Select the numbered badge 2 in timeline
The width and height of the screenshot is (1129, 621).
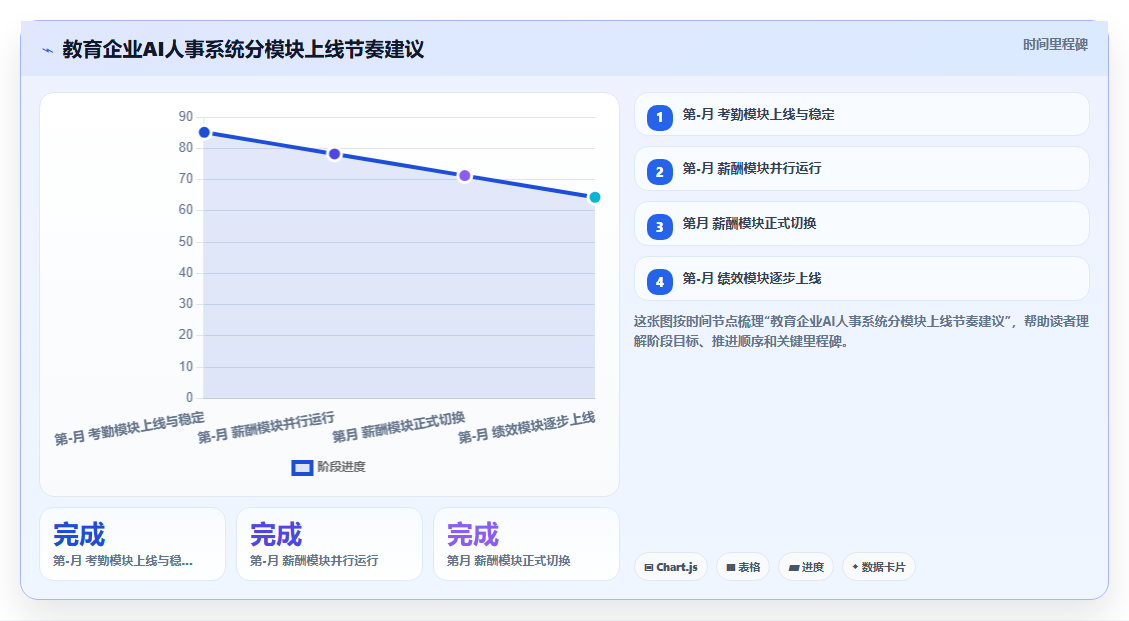pyautogui.click(x=660, y=171)
